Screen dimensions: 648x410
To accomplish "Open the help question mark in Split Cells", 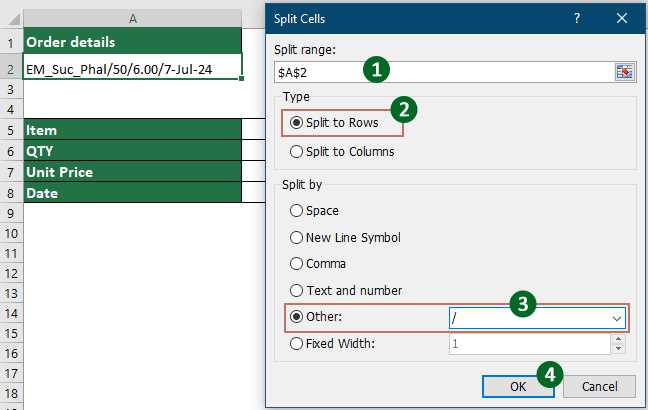I will (577, 18).
